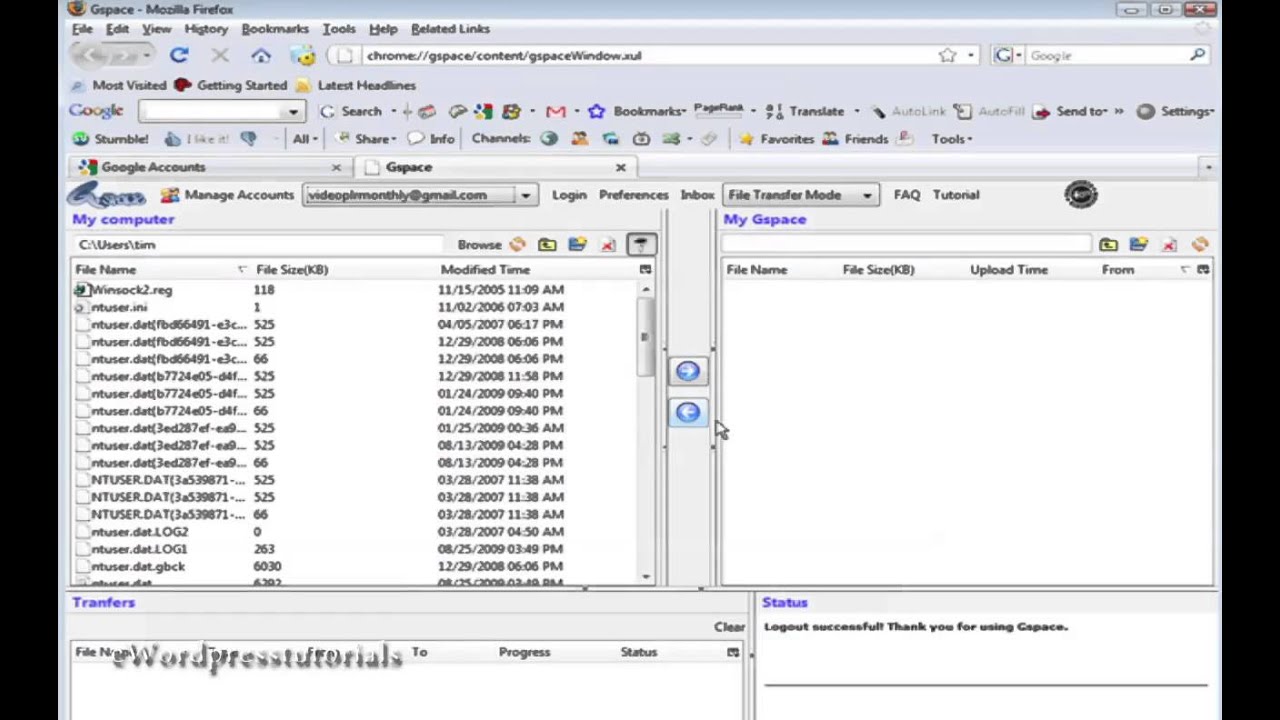
Task: Open the Google toolbar Settings dropdown
Action: 1176,111
